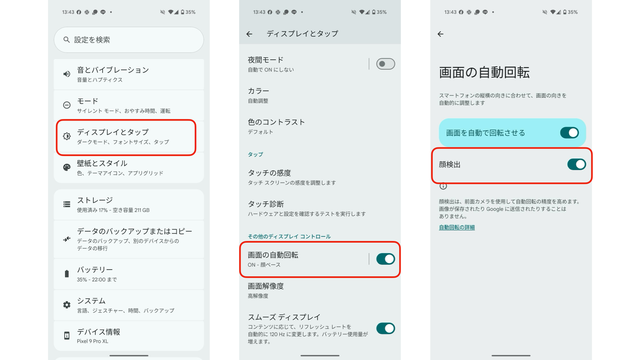Open システム settings
The width and height of the screenshot is (640, 360).
[x=129, y=305]
